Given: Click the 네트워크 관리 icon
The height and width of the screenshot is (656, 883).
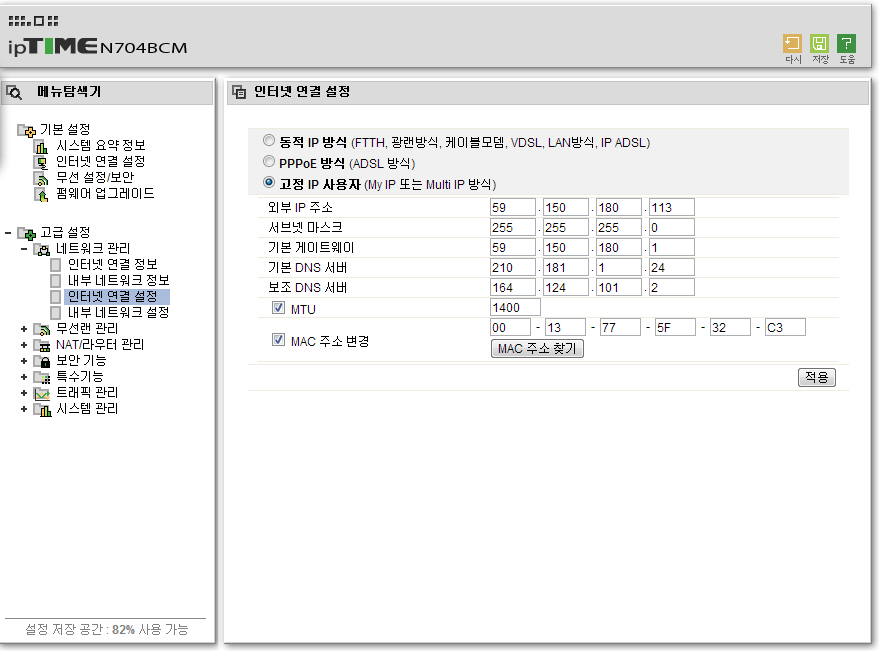Looking at the screenshot, I should tap(42, 249).
